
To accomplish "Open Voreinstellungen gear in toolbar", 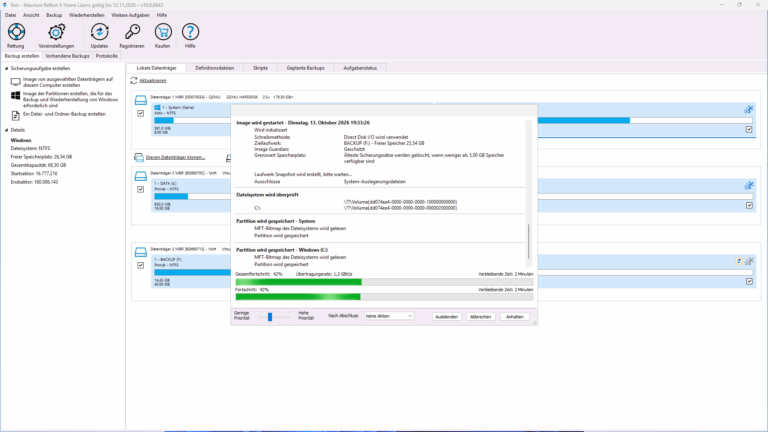I will point(56,32).
